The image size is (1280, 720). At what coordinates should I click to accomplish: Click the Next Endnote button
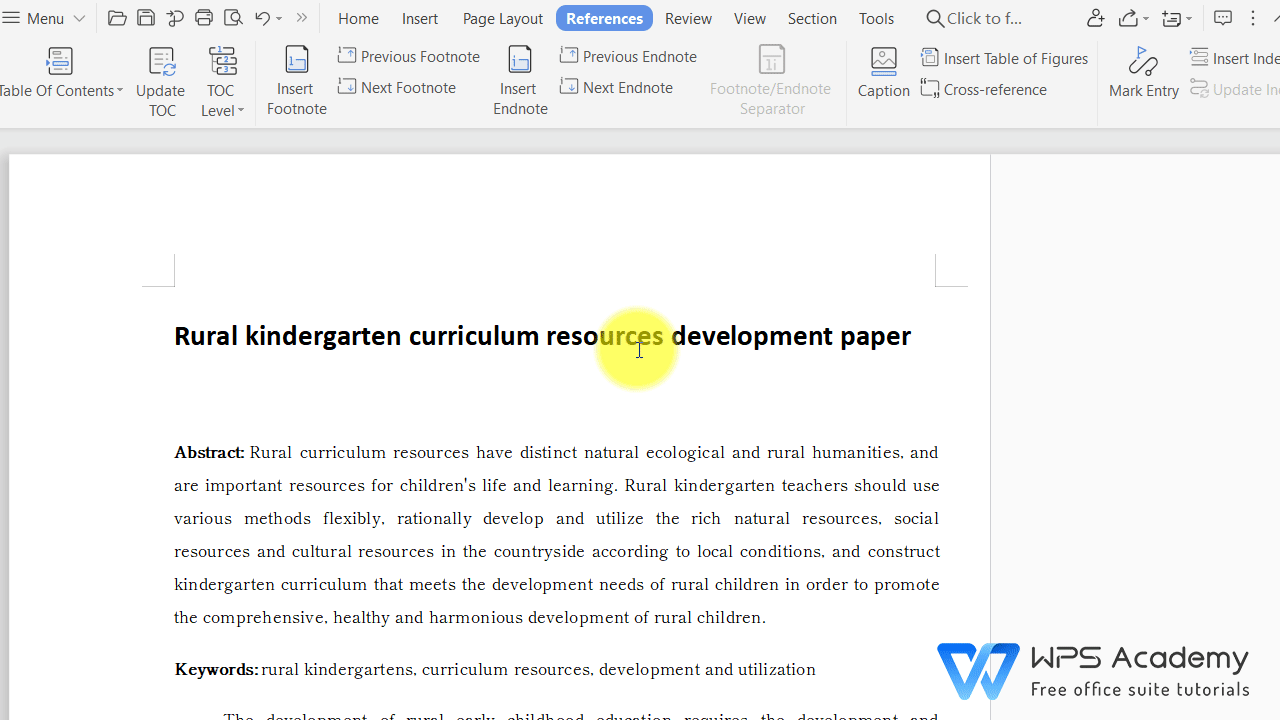pyautogui.click(x=617, y=87)
